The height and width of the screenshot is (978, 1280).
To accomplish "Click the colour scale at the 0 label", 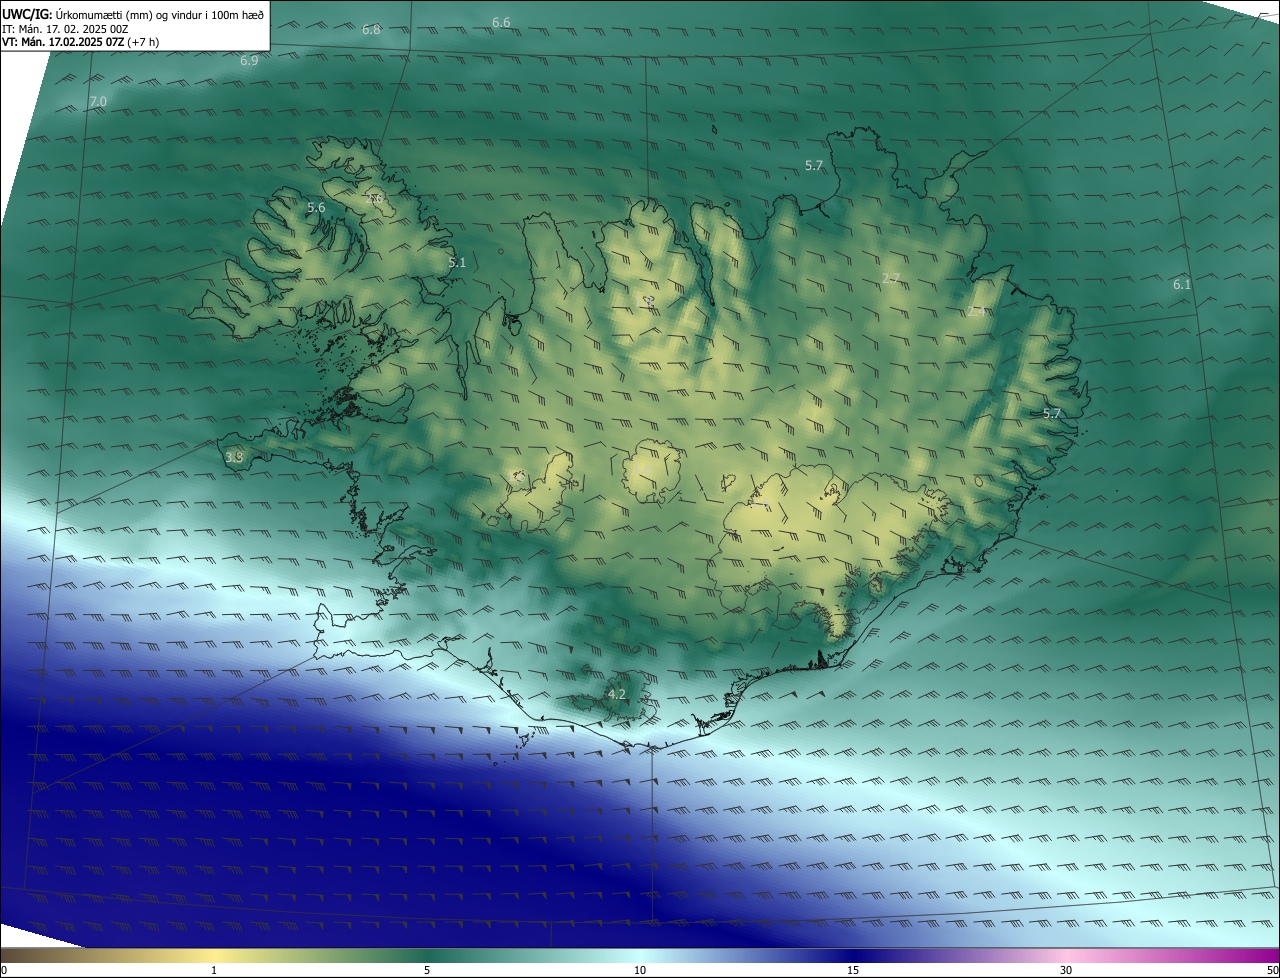I will point(4,970).
